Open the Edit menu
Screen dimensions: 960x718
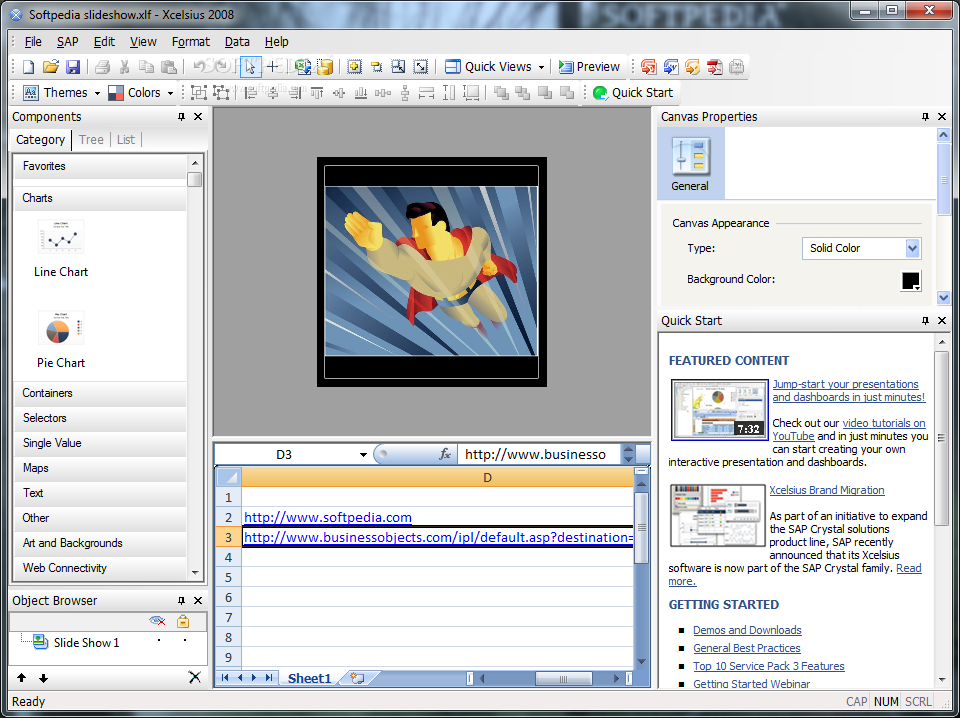click(104, 42)
